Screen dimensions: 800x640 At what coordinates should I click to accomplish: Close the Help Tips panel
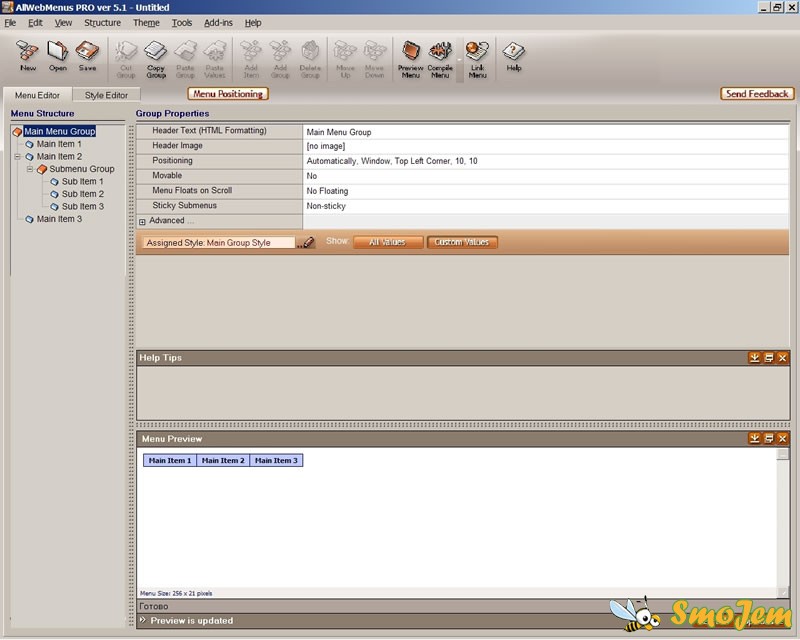[x=783, y=358]
